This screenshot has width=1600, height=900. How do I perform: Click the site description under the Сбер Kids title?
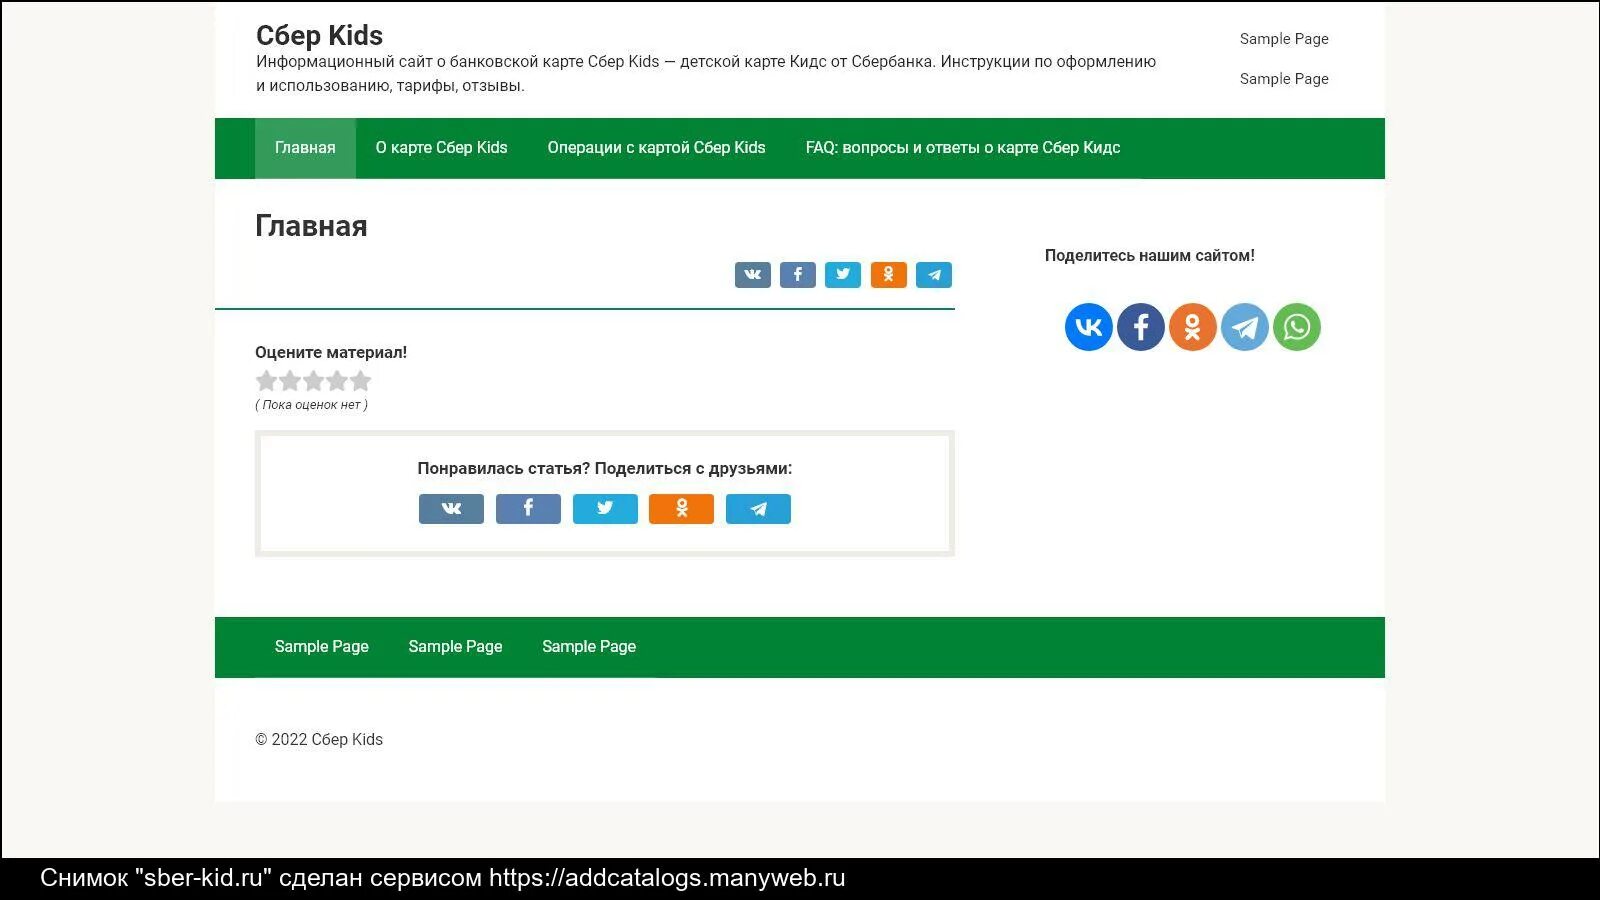coord(706,74)
